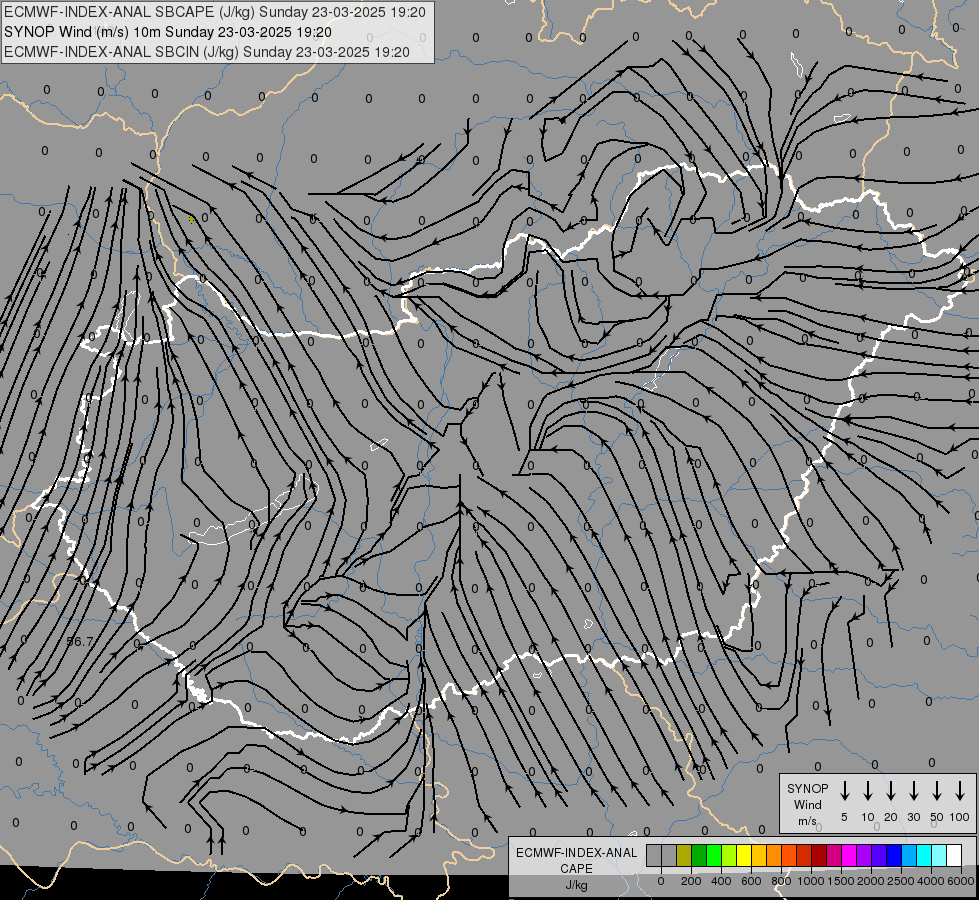Click the 200 tick label on CAPE scale
This screenshot has height=900, width=979.
[x=691, y=881]
